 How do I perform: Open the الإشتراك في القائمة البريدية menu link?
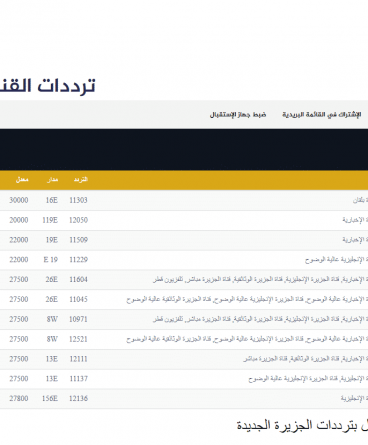(x=321, y=115)
